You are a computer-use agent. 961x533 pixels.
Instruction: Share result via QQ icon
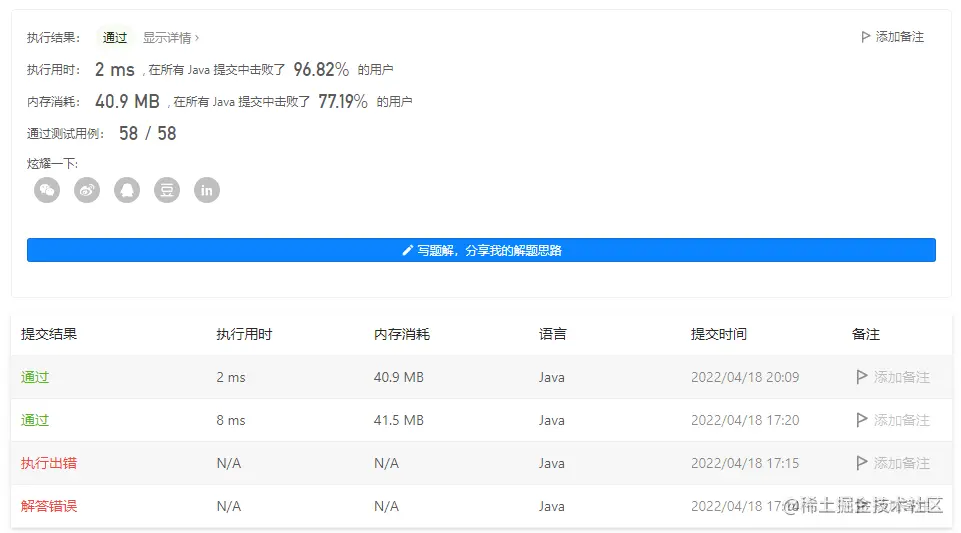(127, 190)
